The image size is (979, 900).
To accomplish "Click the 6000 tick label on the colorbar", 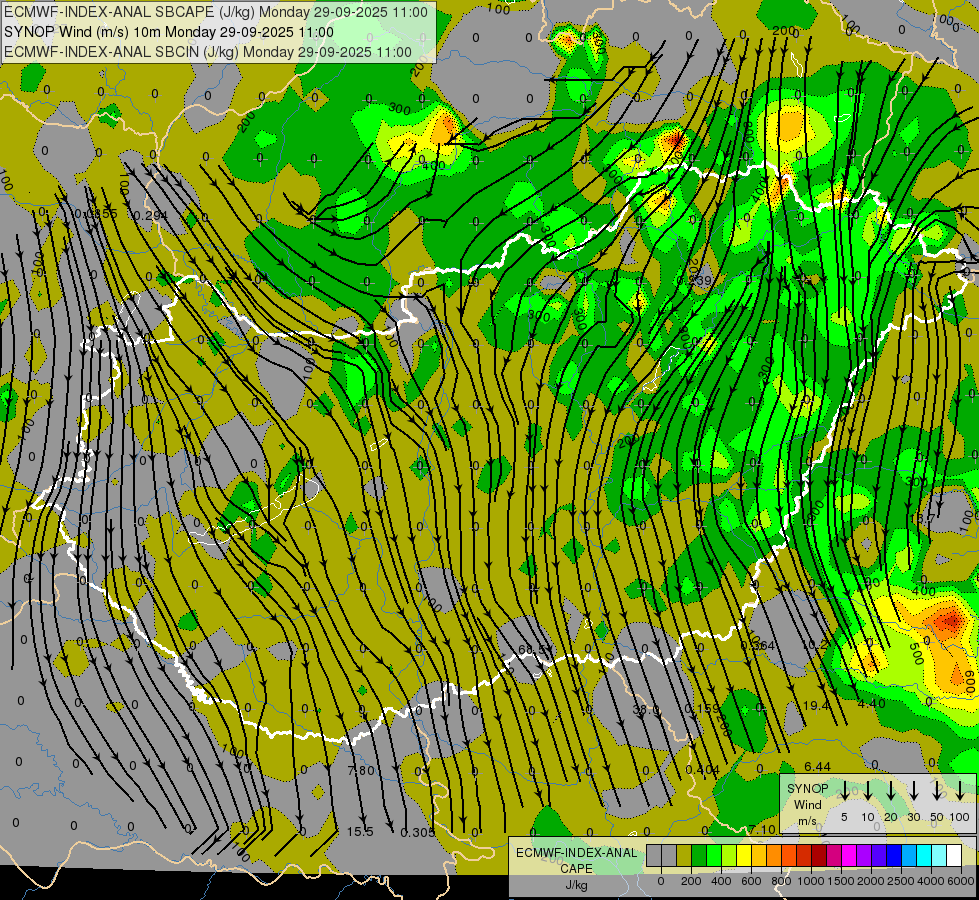I will pos(961,881).
